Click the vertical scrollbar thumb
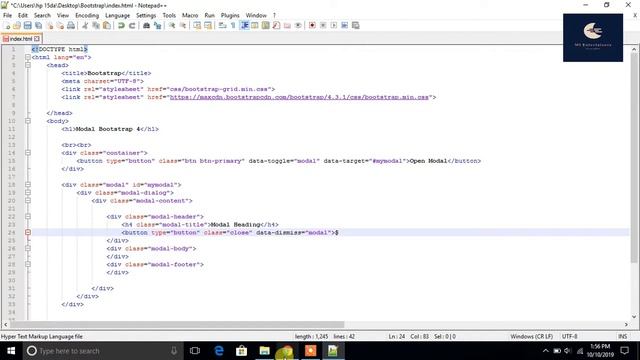640x360 pixels. click(633, 157)
